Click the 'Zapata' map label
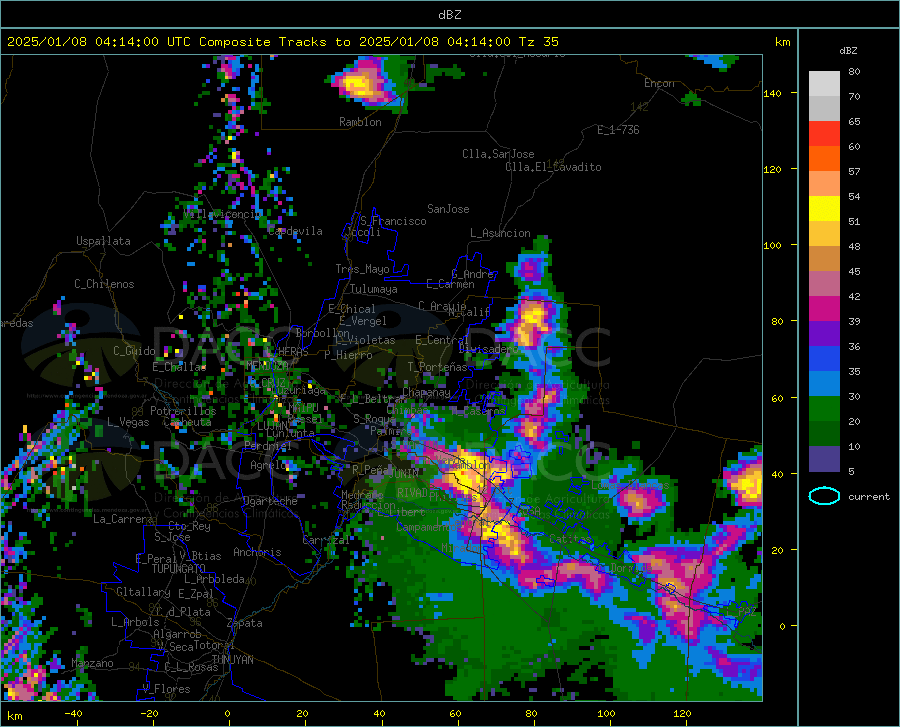 point(245,623)
